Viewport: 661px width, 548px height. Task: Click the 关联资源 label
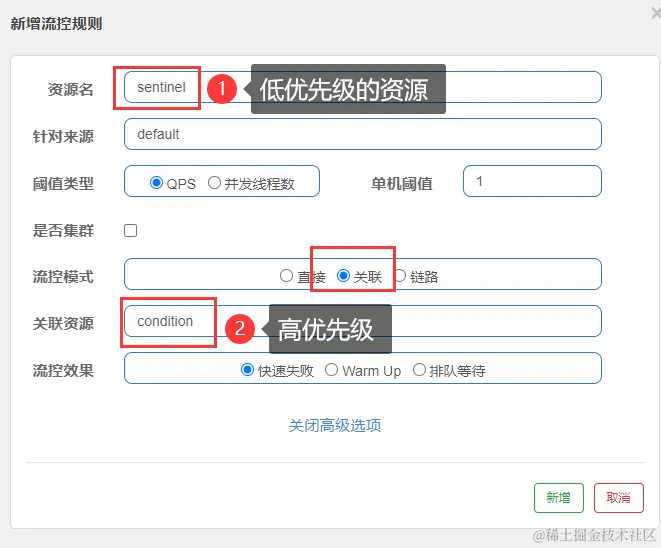tap(63, 324)
